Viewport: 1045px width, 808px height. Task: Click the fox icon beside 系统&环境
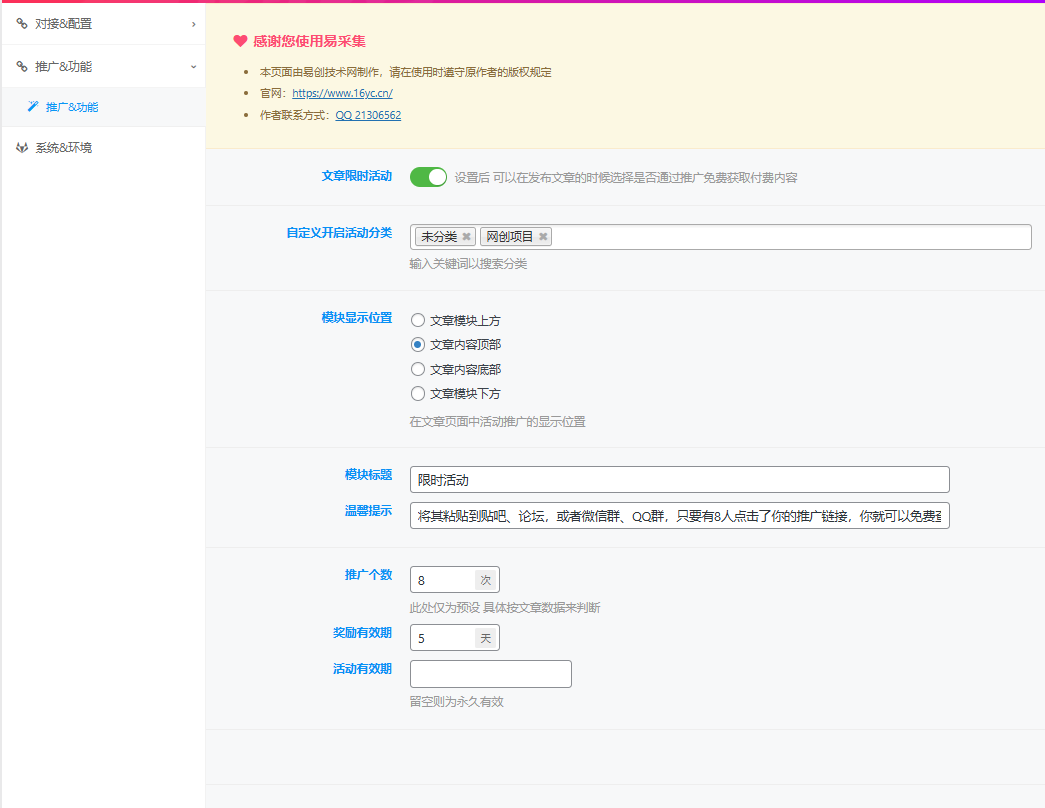pos(21,148)
